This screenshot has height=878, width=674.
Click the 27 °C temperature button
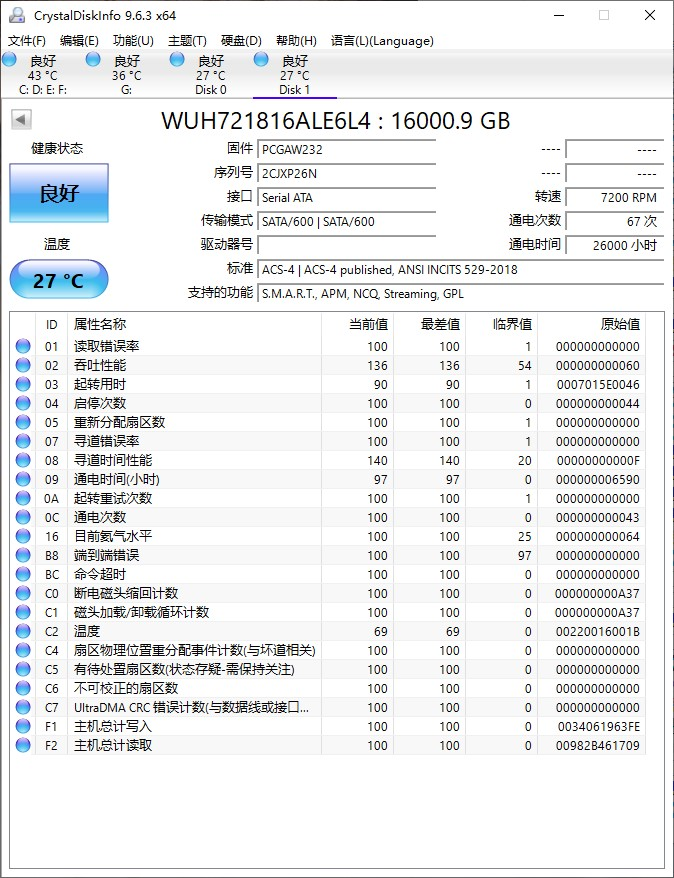[59, 279]
